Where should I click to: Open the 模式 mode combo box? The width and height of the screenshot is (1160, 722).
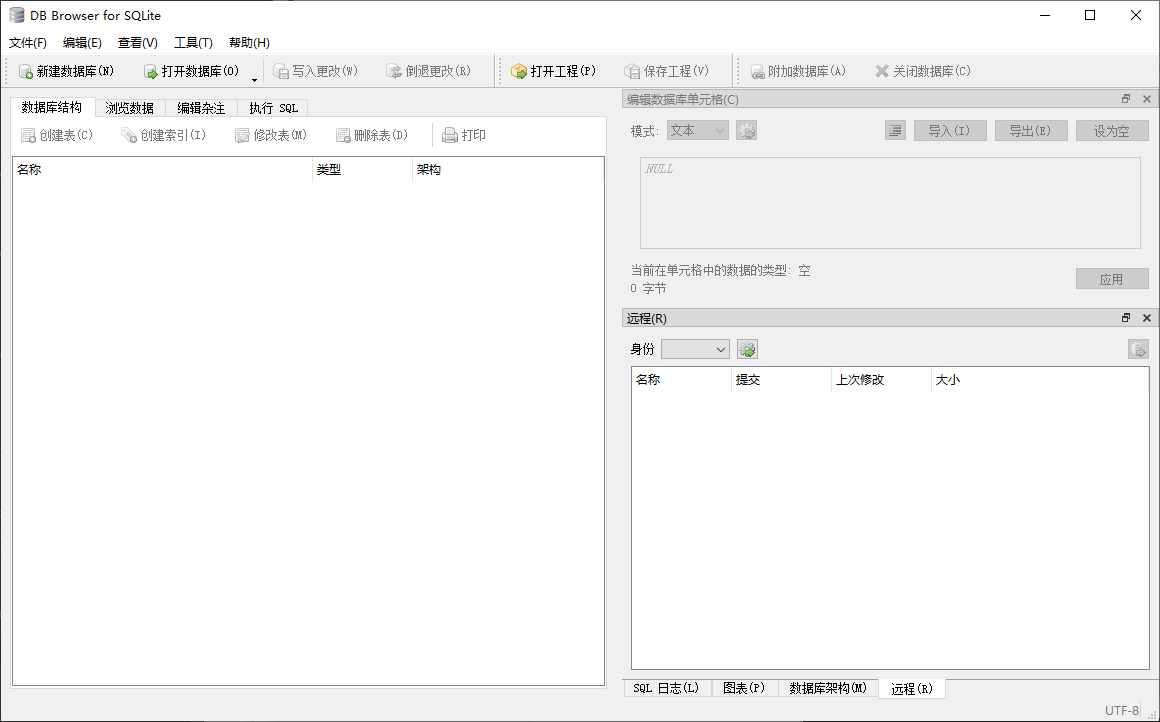(697, 131)
